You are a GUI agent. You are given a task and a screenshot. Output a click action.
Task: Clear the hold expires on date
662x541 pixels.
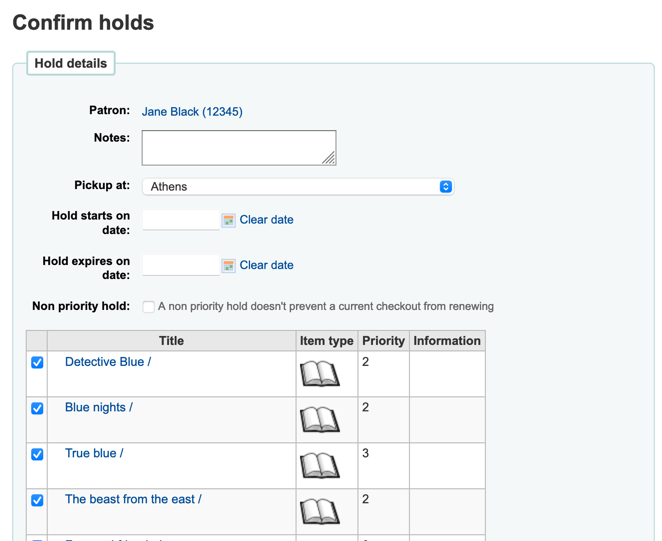click(x=266, y=266)
